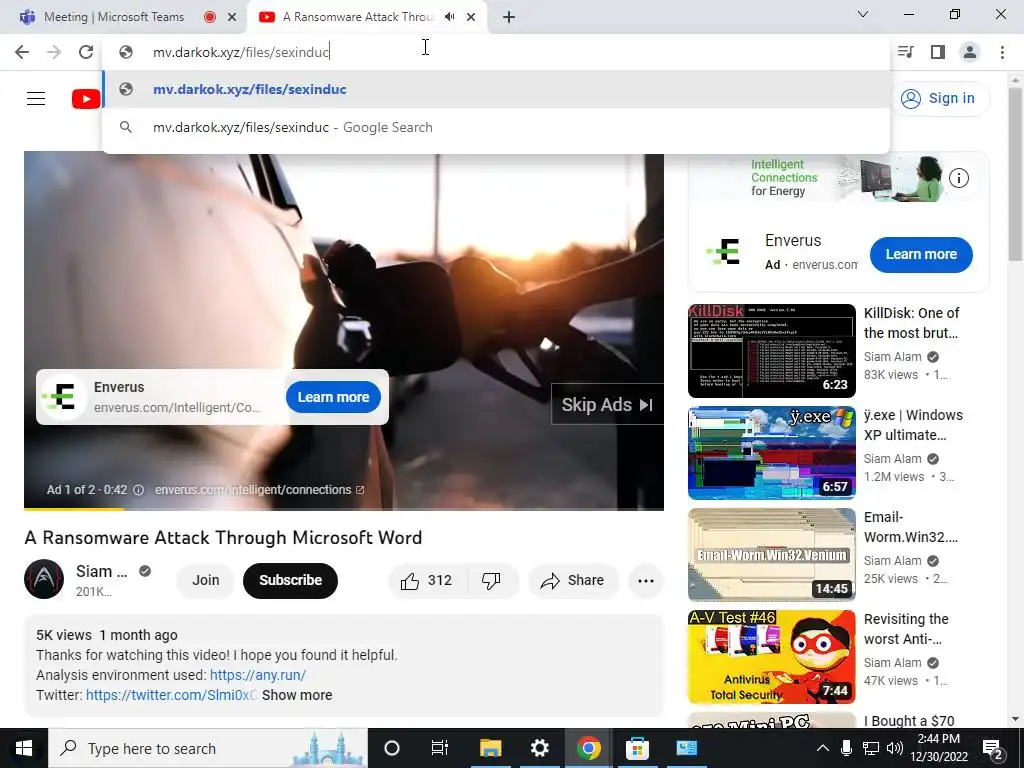Image resolution: width=1024 pixels, height=768 pixels.
Task: Click the microphone tray icon
Action: pos(846,748)
